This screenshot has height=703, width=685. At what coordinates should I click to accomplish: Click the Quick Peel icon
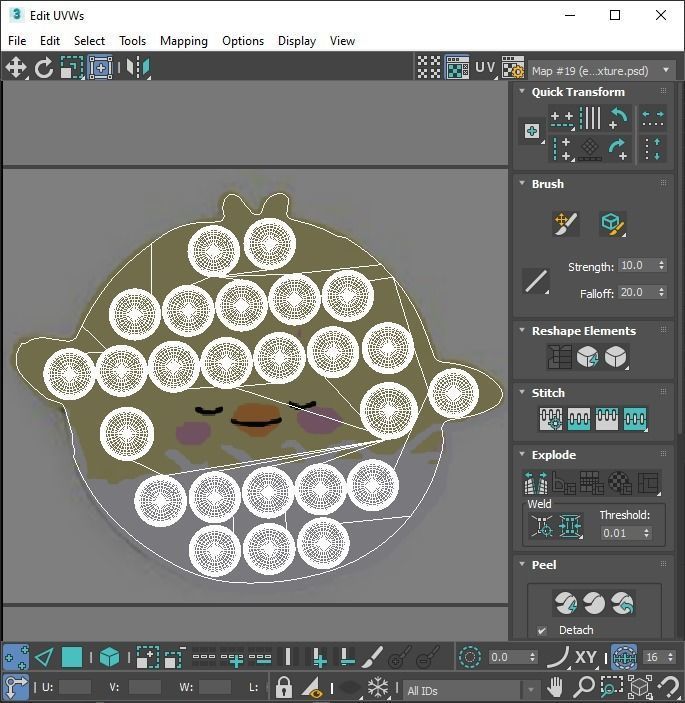(x=566, y=603)
